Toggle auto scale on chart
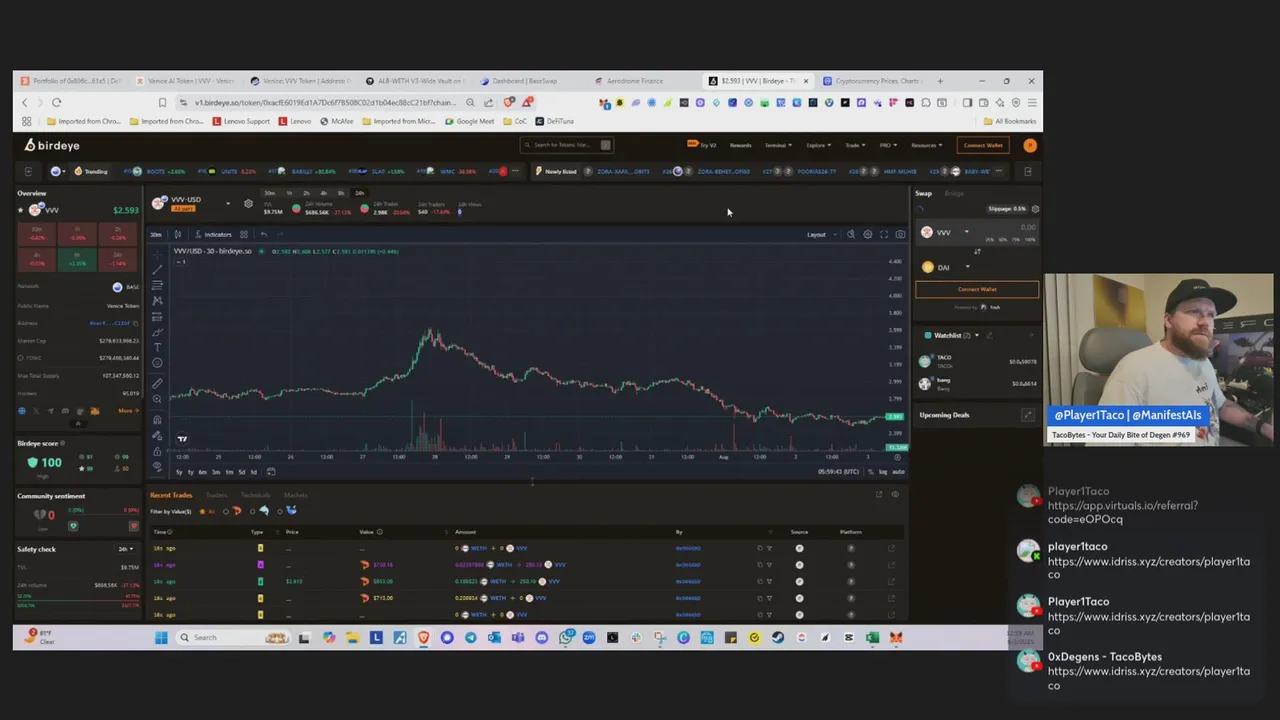The height and width of the screenshot is (720, 1280). tap(898, 472)
